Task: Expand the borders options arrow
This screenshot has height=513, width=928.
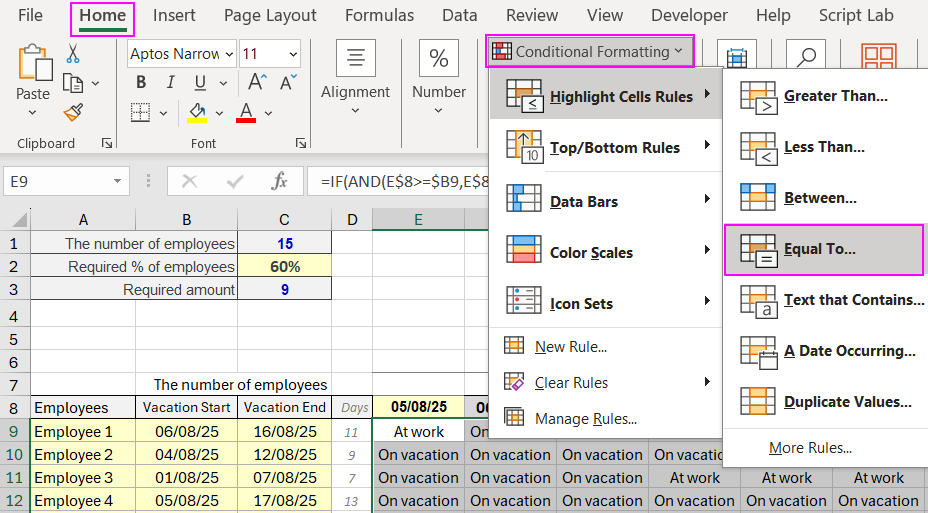Action: coord(163,112)
